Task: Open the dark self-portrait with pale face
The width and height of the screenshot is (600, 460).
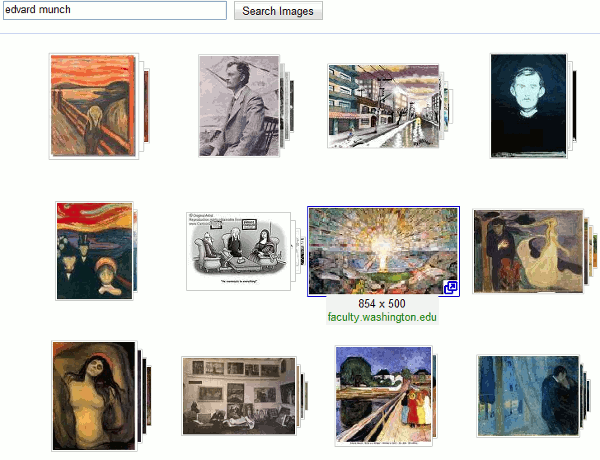Action: tap(528, 106)
